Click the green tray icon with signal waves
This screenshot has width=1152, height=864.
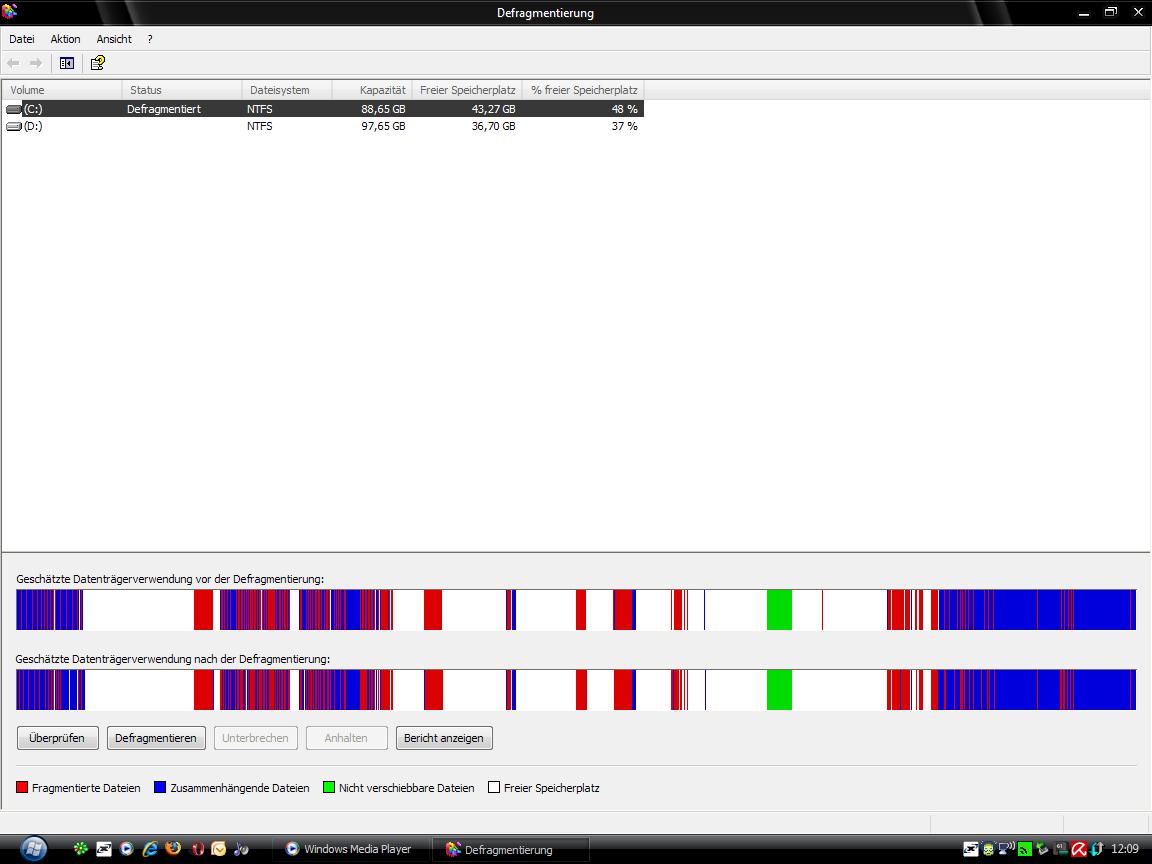1024,849
